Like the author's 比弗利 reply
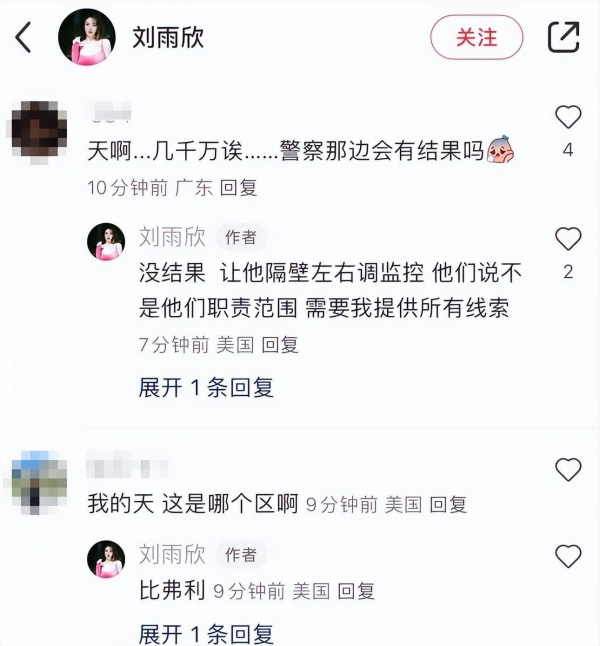The width and height of the screenshot is (600, 646). [568, 556]
